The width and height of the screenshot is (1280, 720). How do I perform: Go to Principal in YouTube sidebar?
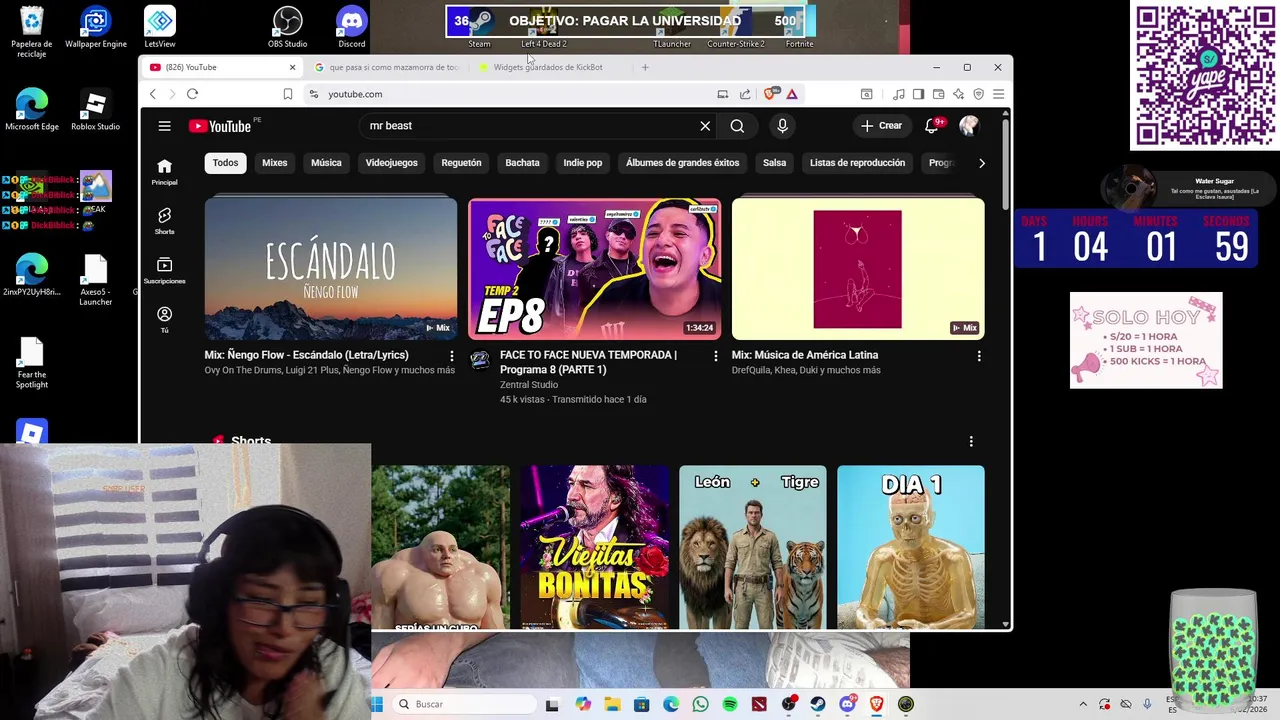click(164, 172)
